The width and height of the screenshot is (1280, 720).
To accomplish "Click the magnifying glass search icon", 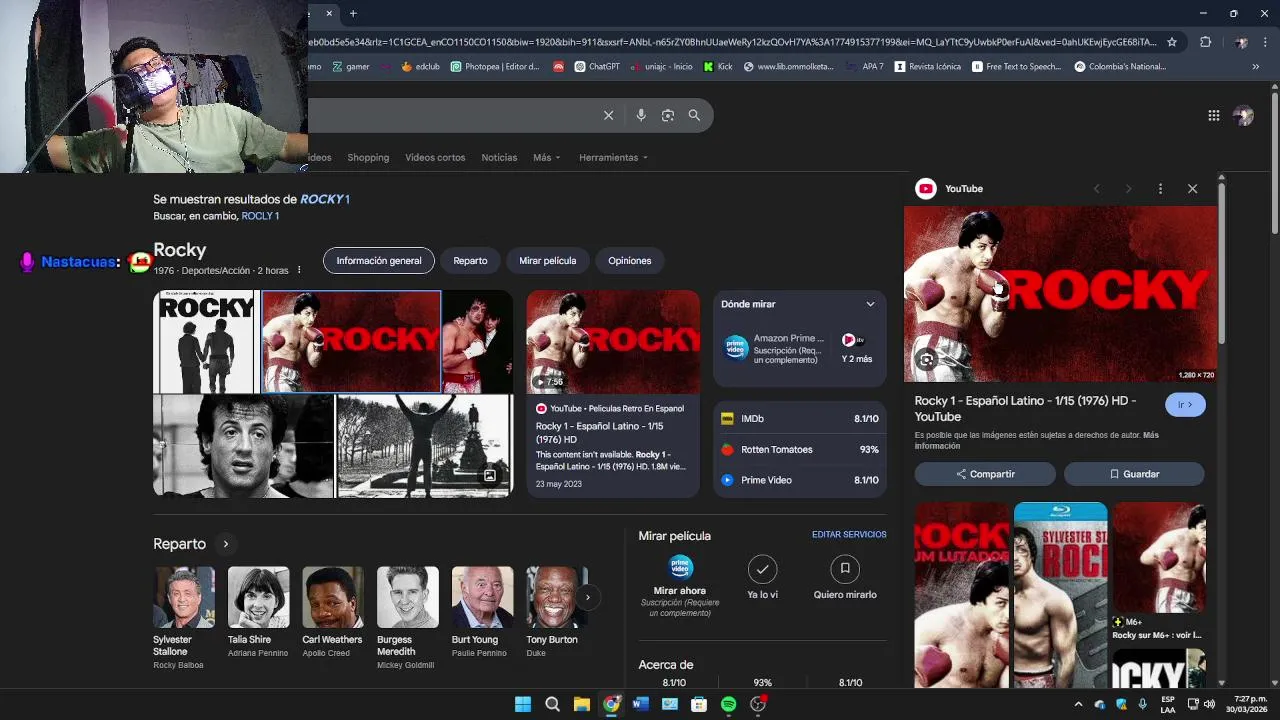I will [x=694, y=115].
